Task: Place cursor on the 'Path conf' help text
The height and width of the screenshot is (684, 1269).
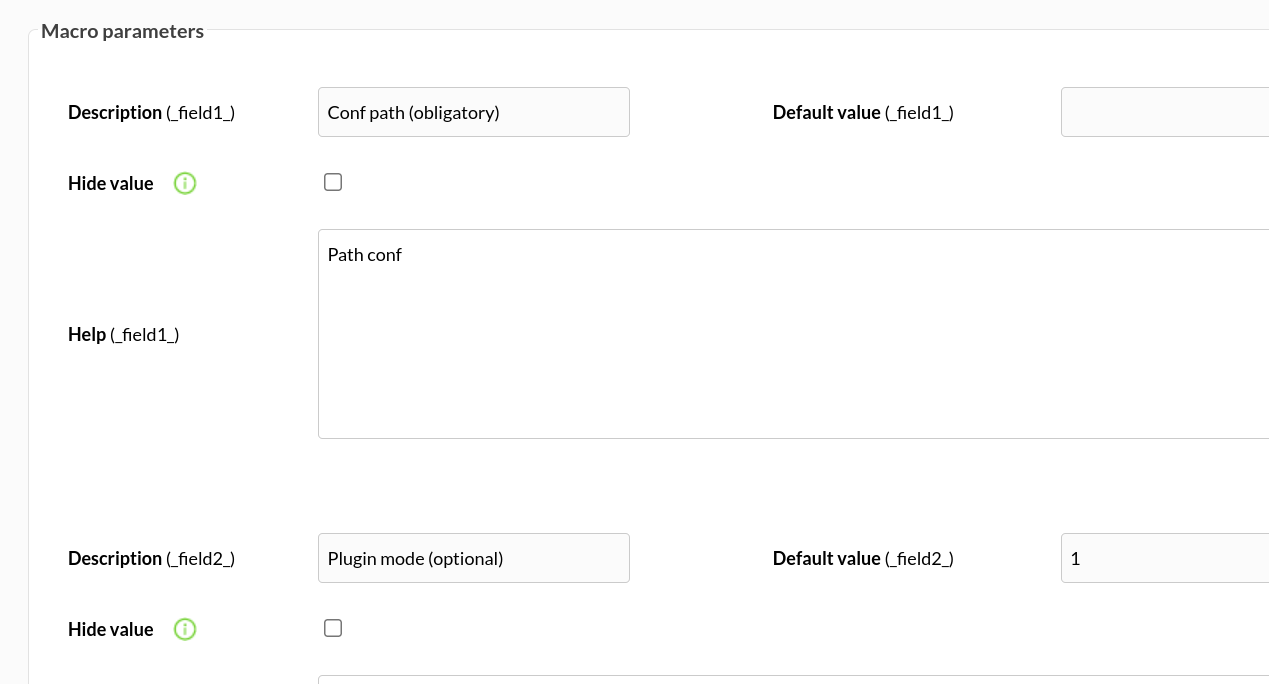Action: (364, 255)
